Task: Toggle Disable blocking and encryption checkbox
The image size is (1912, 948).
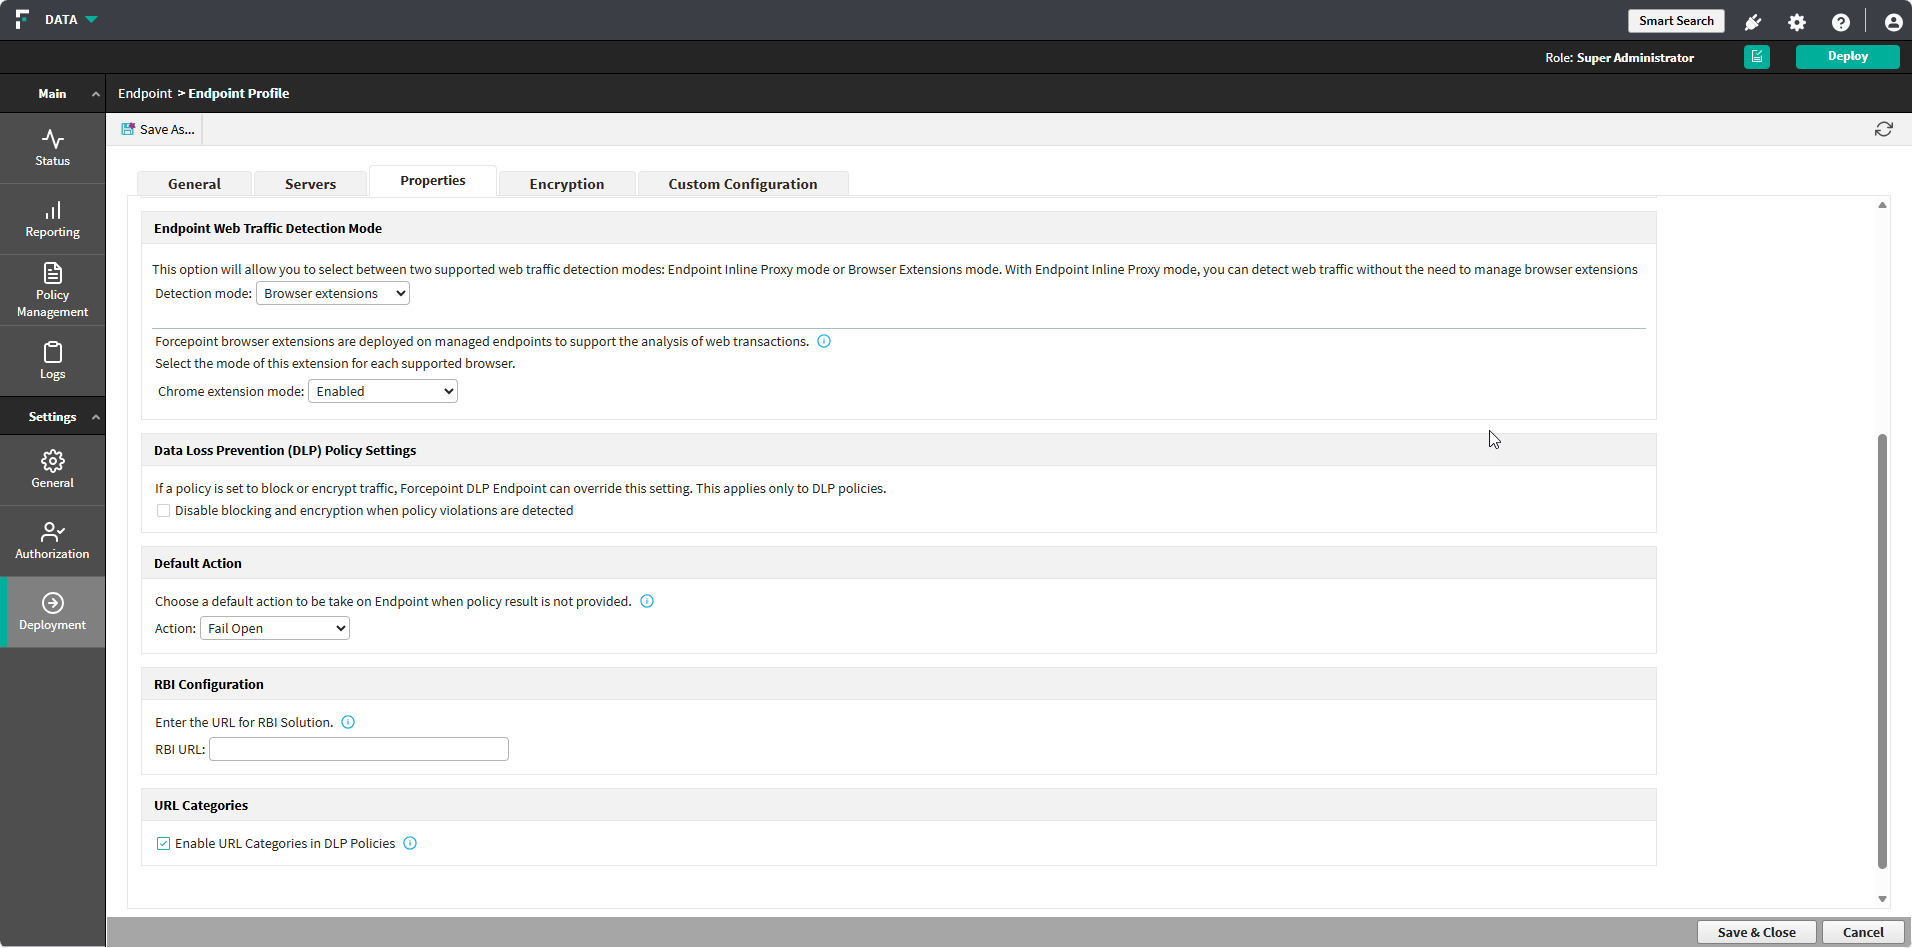Action: pyautogui.click(x=163, y=510)
